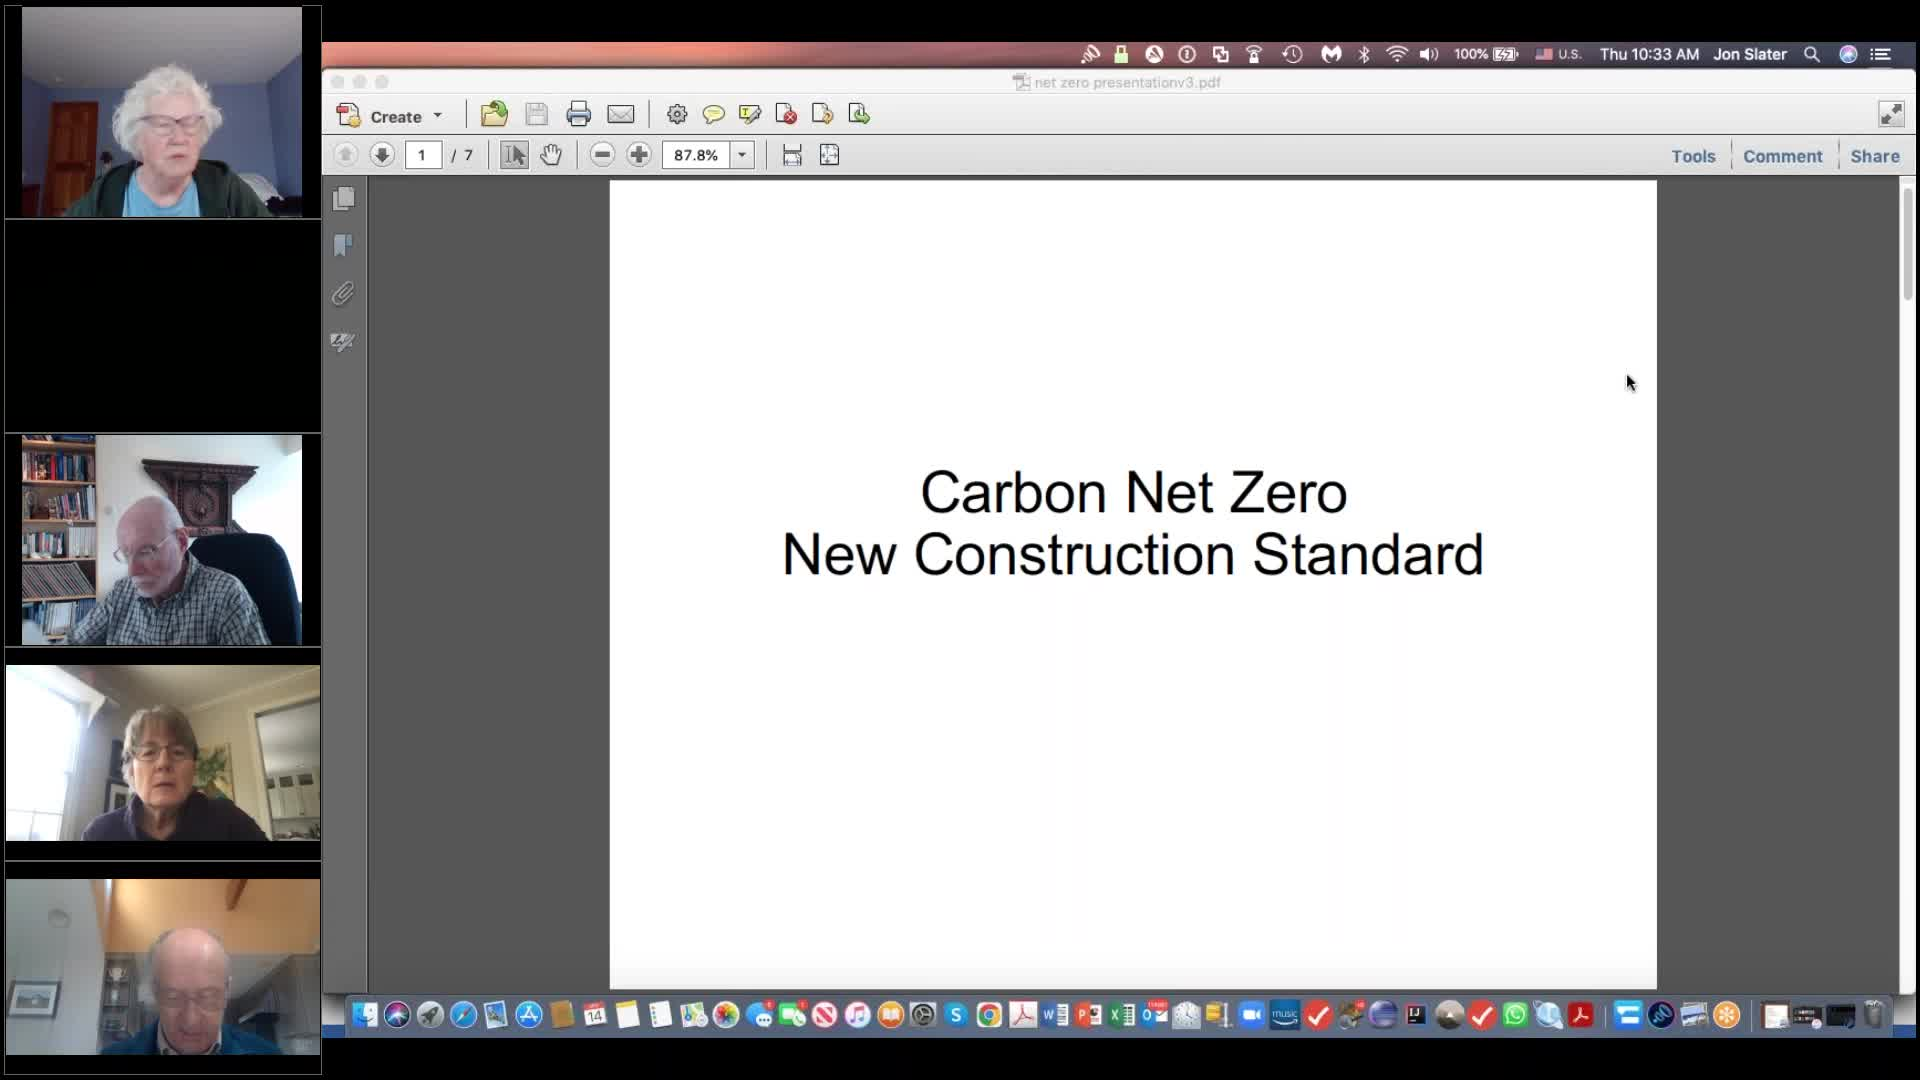Open the Comment pane
Viewport: 1920px width, 1080px height.
click(x=1782, y=156)
